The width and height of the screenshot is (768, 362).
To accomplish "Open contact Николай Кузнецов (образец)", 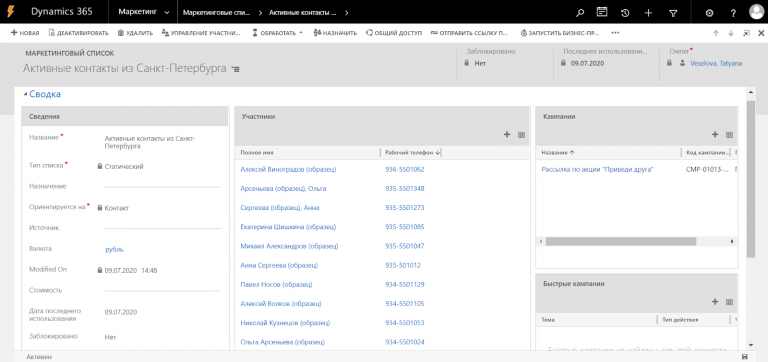I will coord(285,323).
